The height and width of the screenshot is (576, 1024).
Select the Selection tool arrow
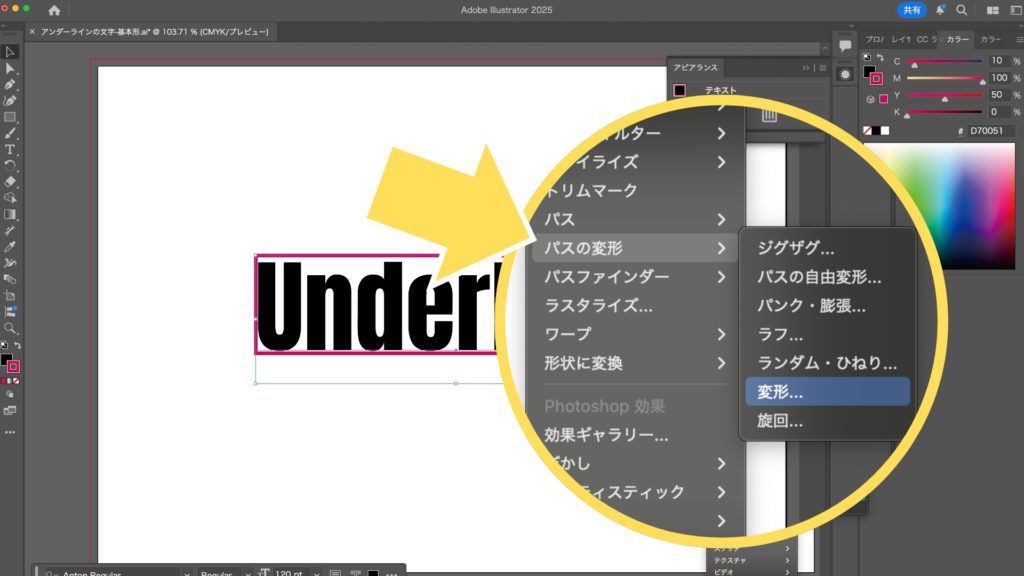click(x=10, y=51)
